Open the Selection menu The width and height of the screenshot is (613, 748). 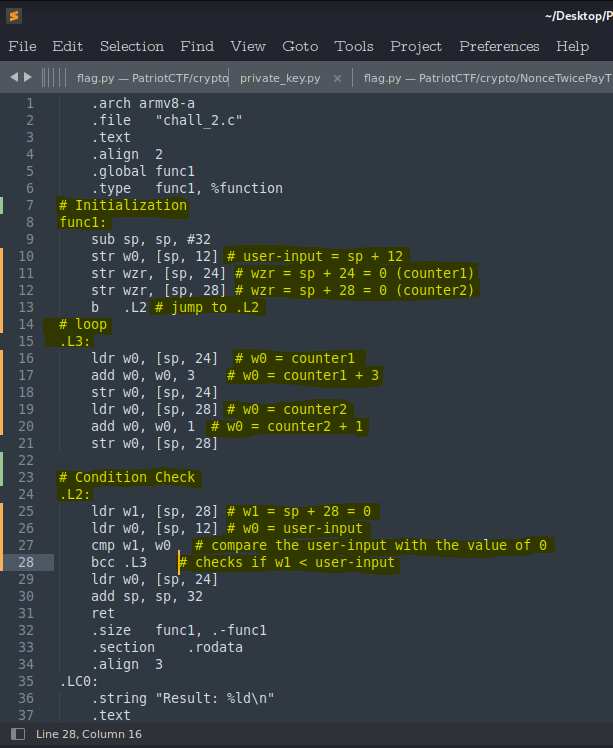131,46
